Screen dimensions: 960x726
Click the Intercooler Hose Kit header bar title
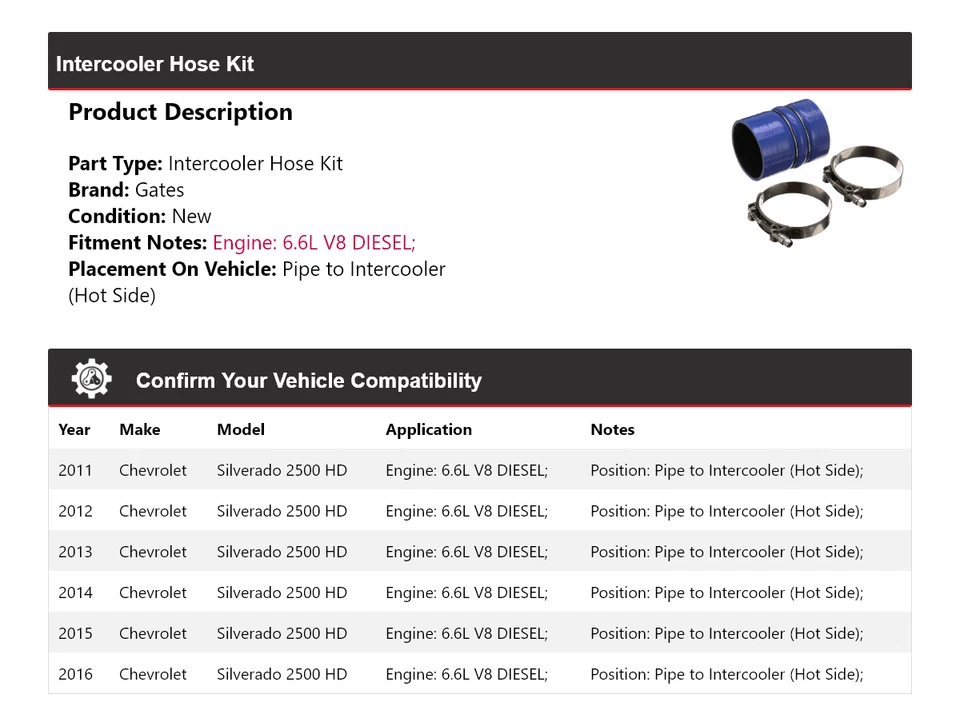click(155, 64)
